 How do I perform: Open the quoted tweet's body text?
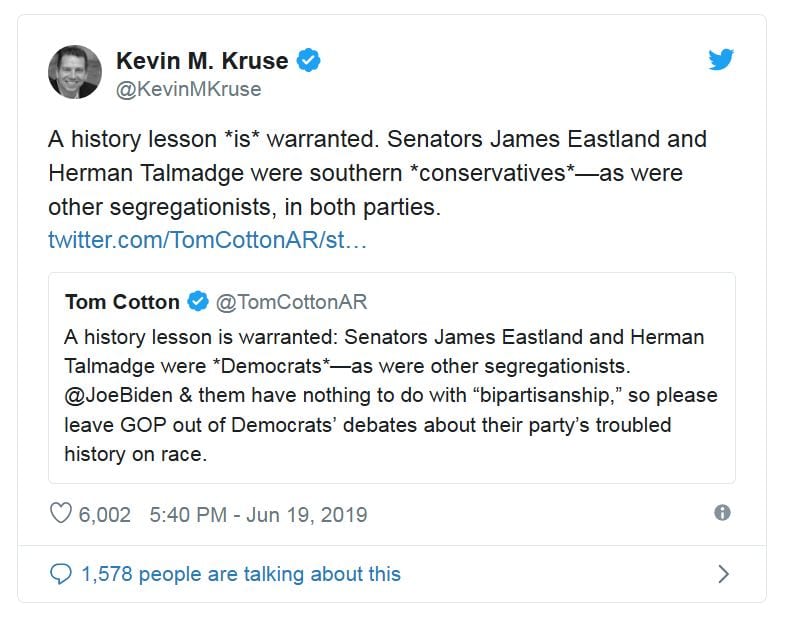pos(391,395)
